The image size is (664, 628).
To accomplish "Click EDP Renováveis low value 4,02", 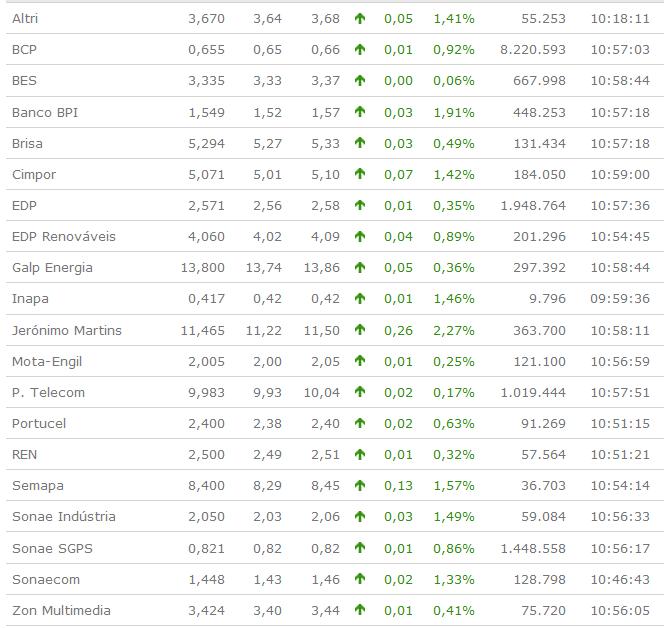I will 267,237.
